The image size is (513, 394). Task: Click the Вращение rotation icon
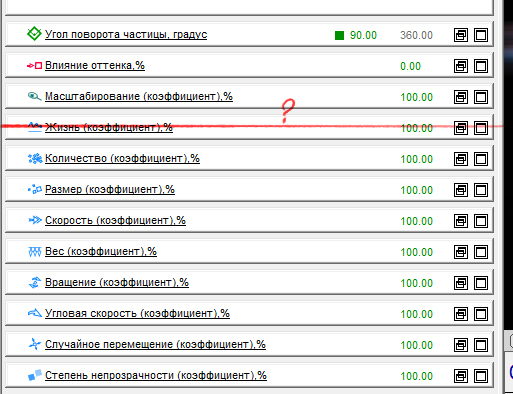35,283
